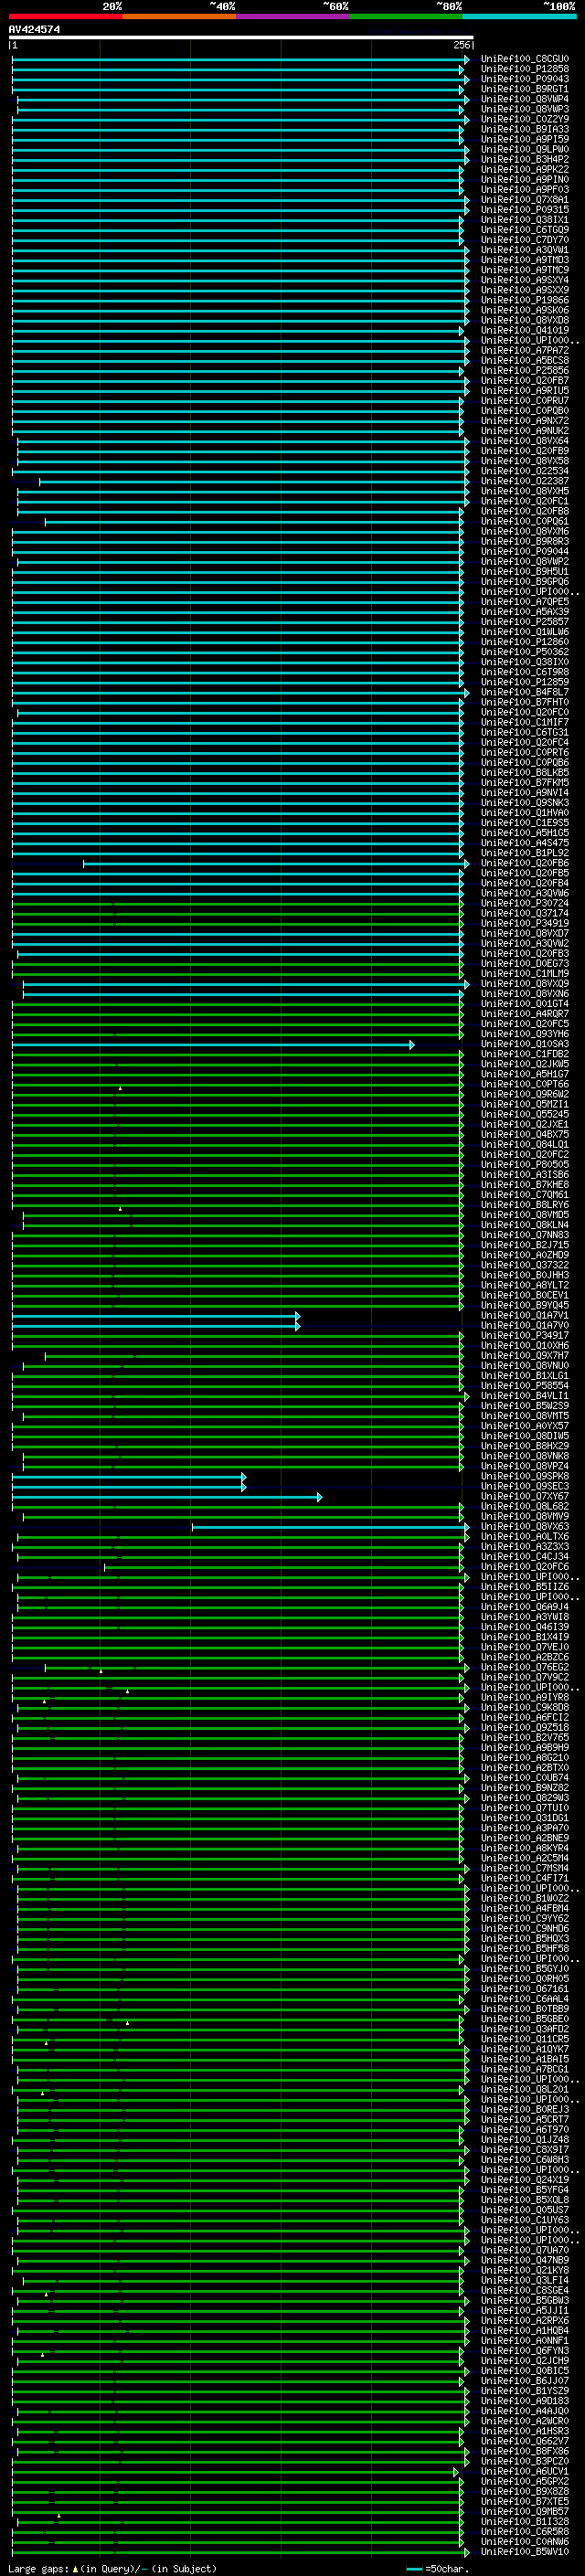Image resolution: width=585 pixels, height=2576 pixels.
Task: Select hit label UniRef100_B5YFG4
Action: coord(524,2191)
